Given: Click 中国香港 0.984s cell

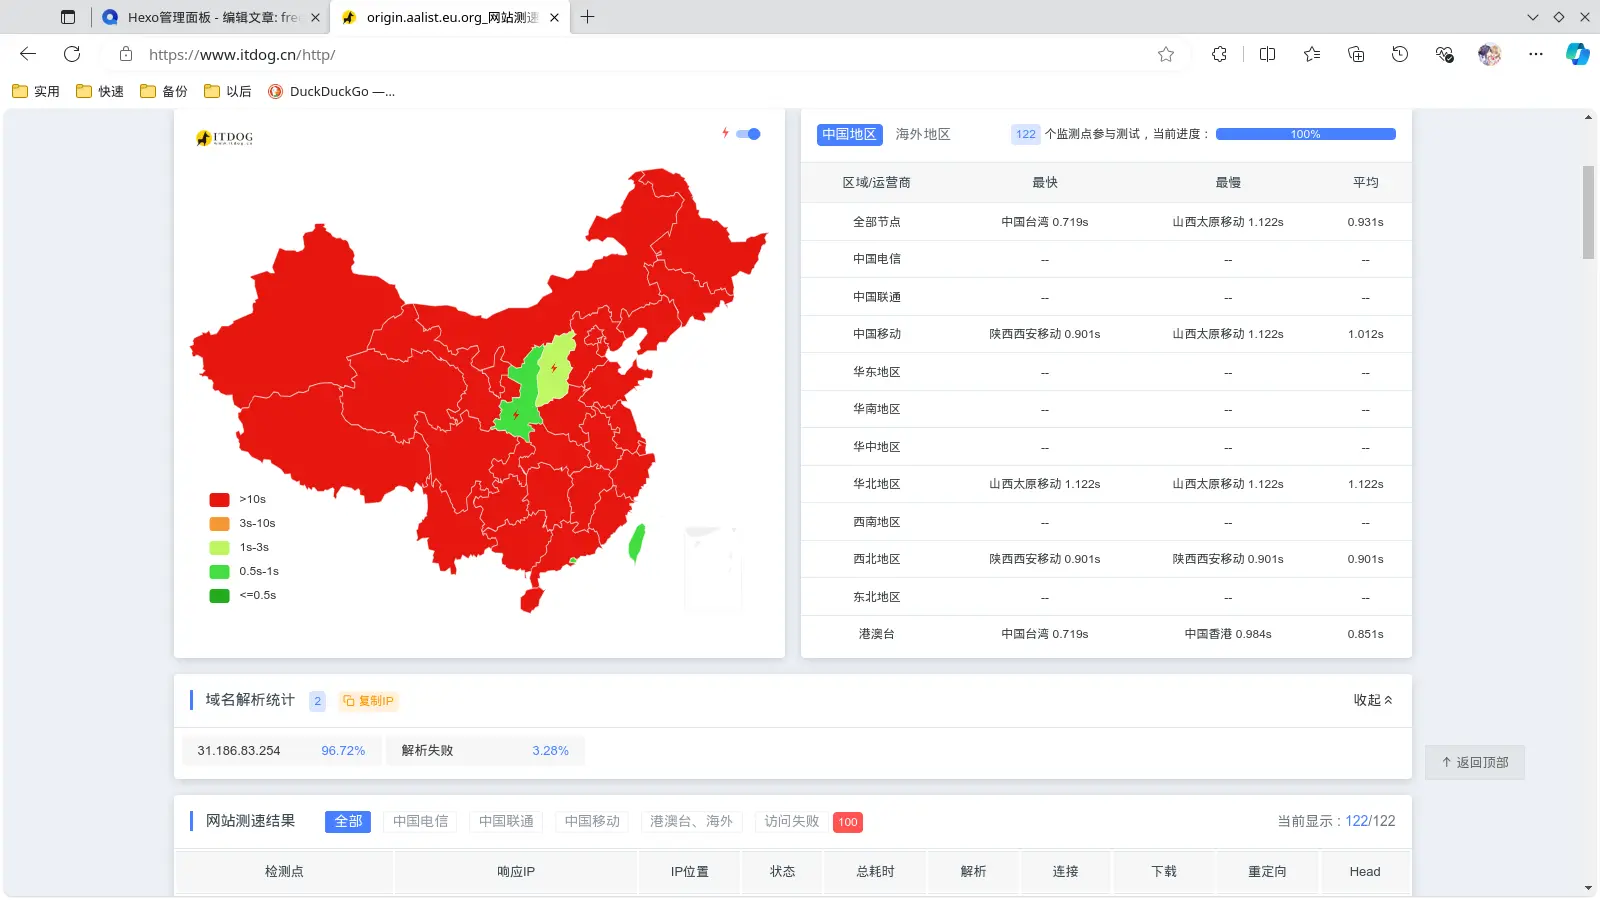Looking at the screenshot, I should click(1228, 634).
